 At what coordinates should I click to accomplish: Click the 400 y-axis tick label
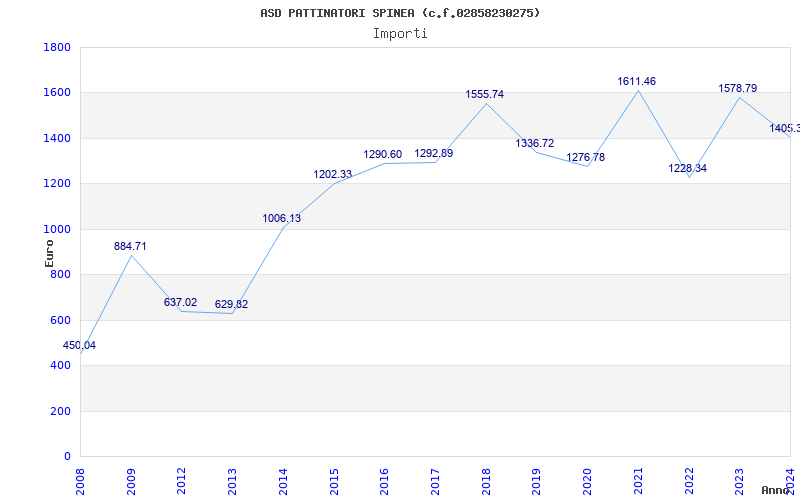click(x=61, y=366)
